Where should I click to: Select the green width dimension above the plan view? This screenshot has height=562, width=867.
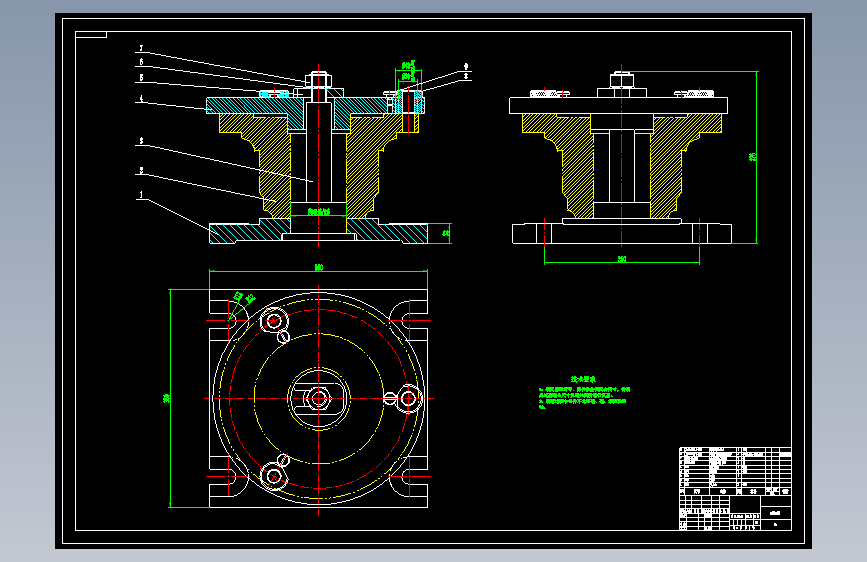coord(318,268)
